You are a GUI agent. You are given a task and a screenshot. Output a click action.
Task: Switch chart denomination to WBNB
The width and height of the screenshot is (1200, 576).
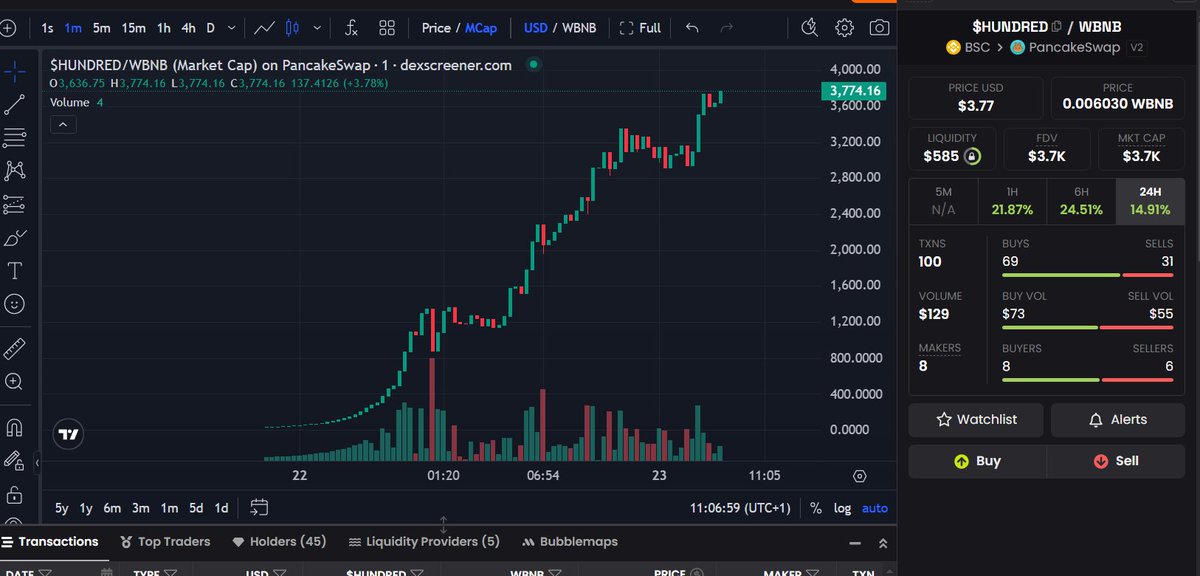[579, 28]
